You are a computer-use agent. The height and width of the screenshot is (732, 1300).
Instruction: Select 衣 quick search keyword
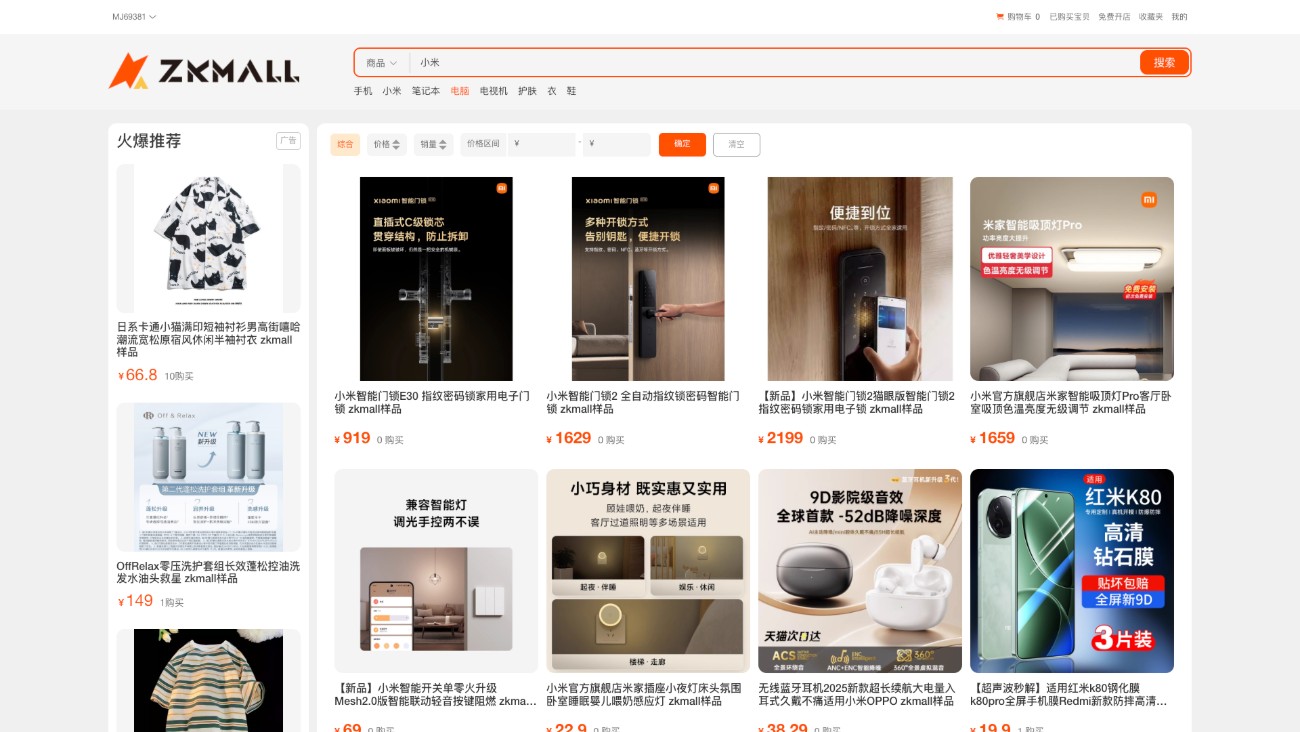[x=551, y=91]
